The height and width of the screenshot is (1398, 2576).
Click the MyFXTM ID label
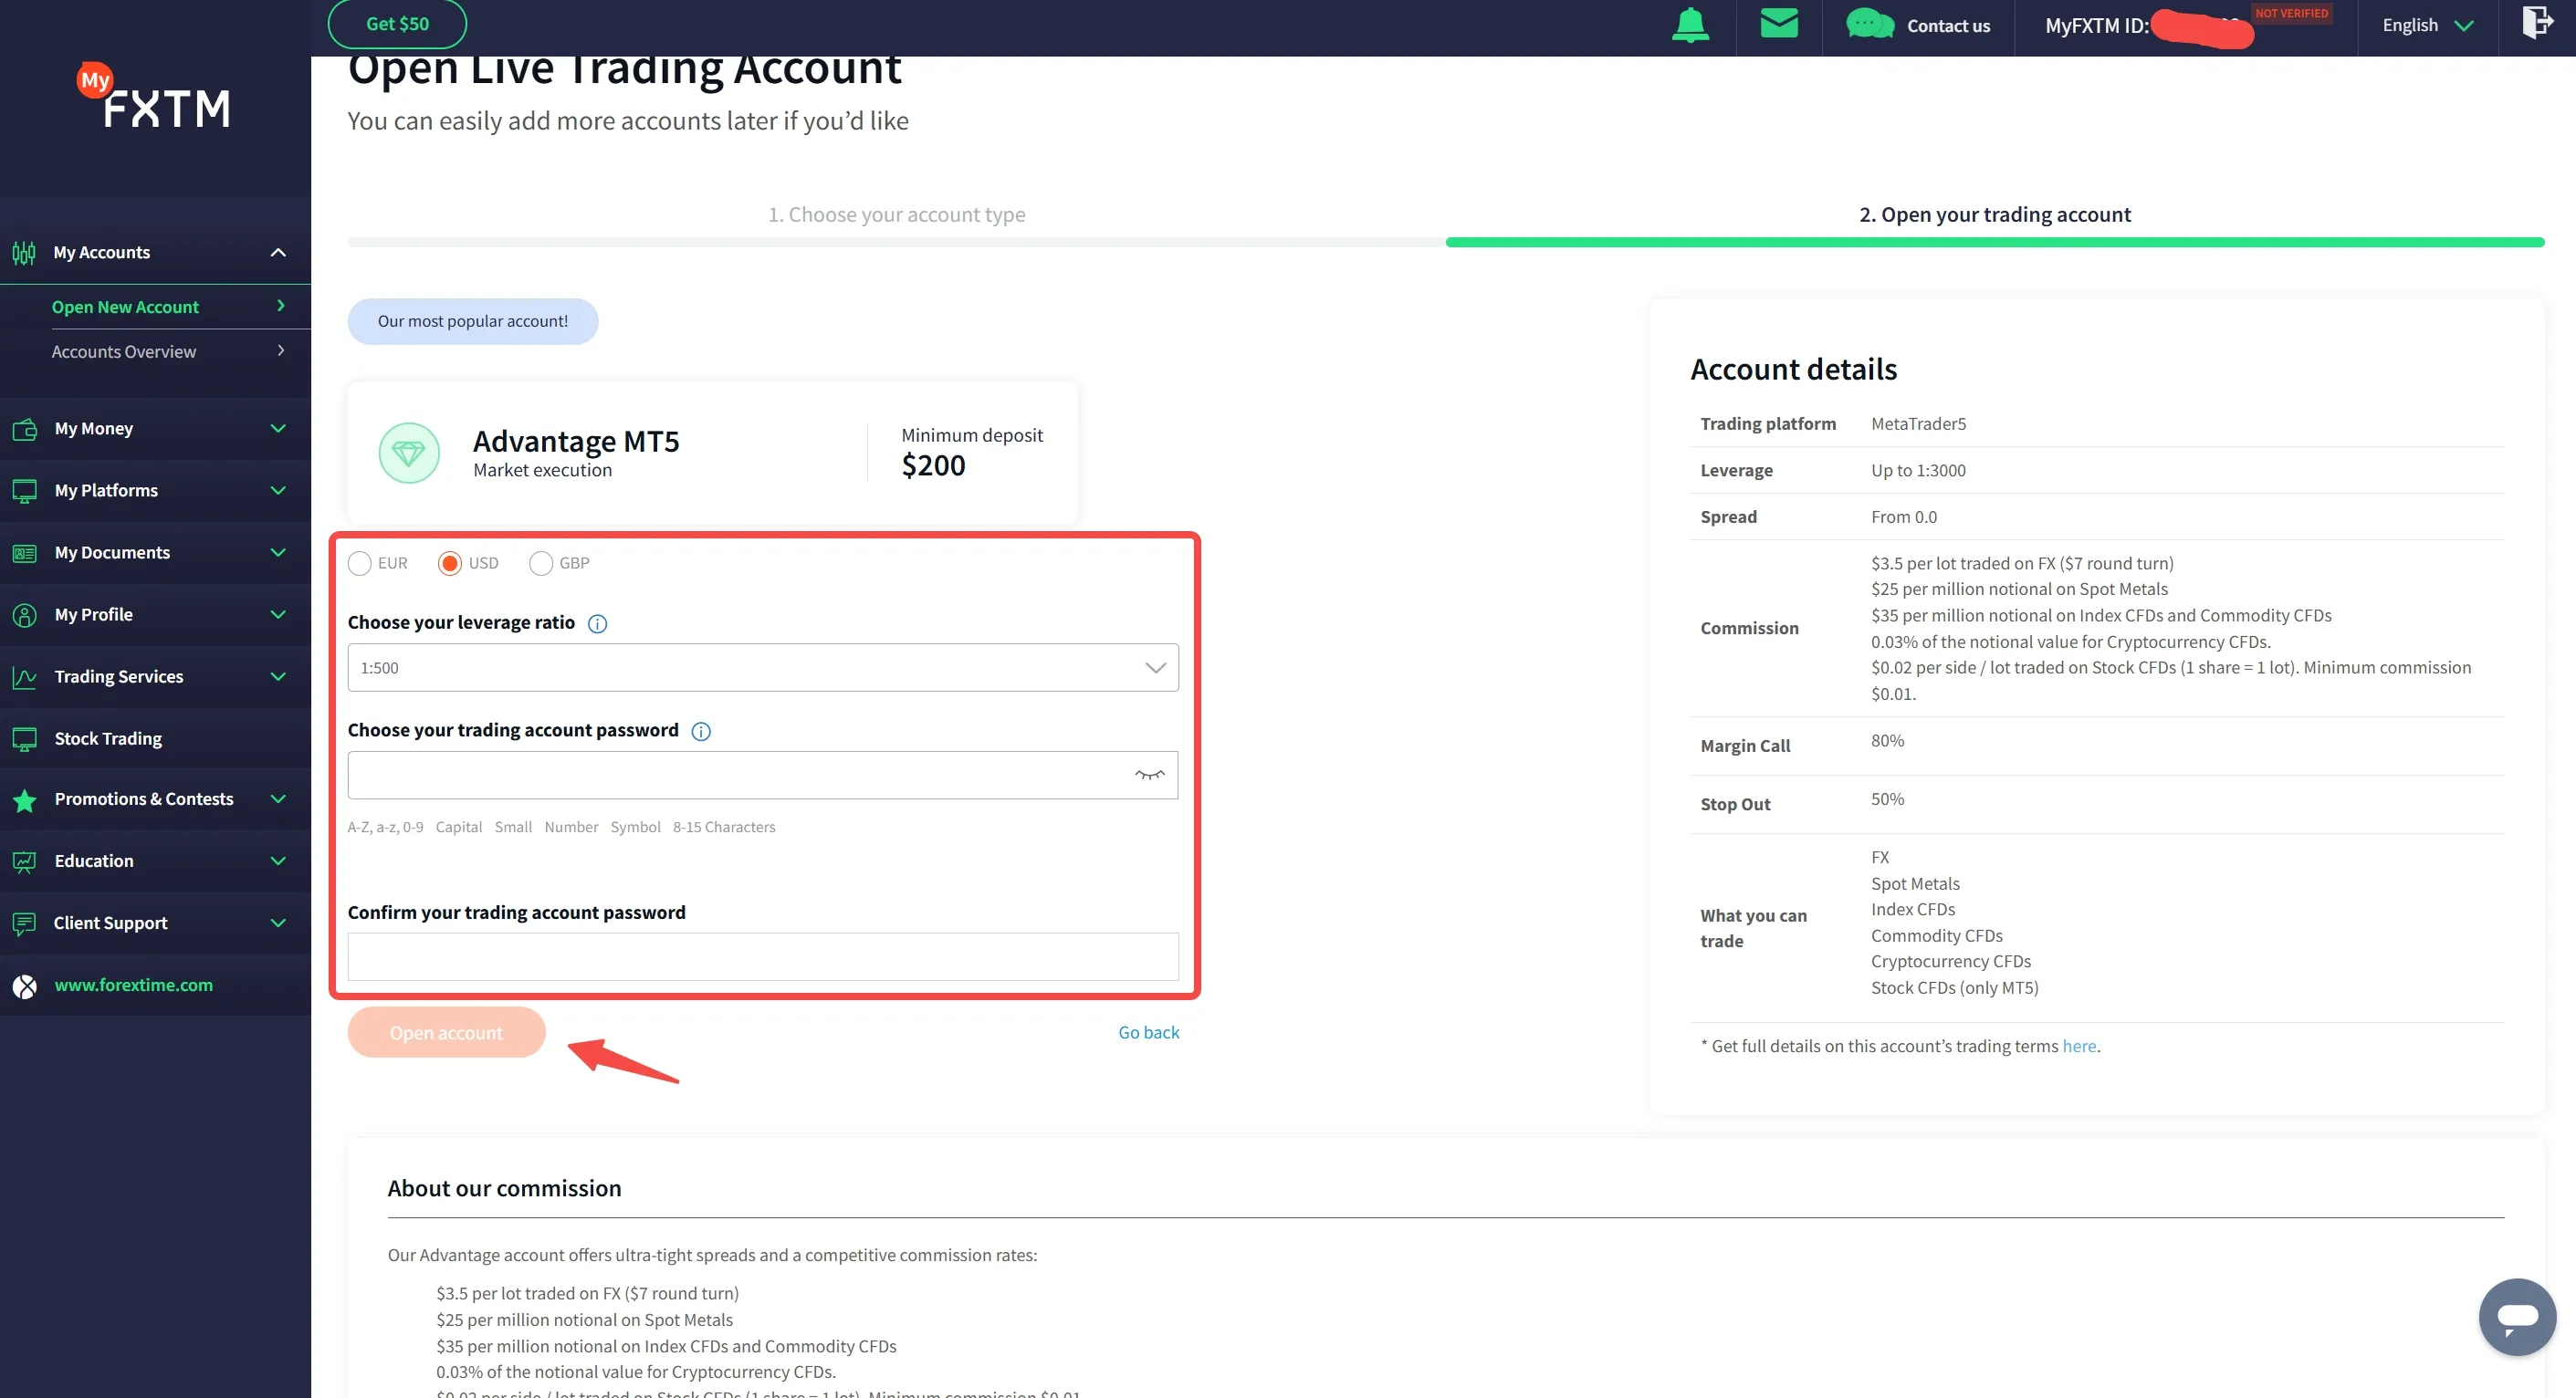click(x=2096, y=26)
